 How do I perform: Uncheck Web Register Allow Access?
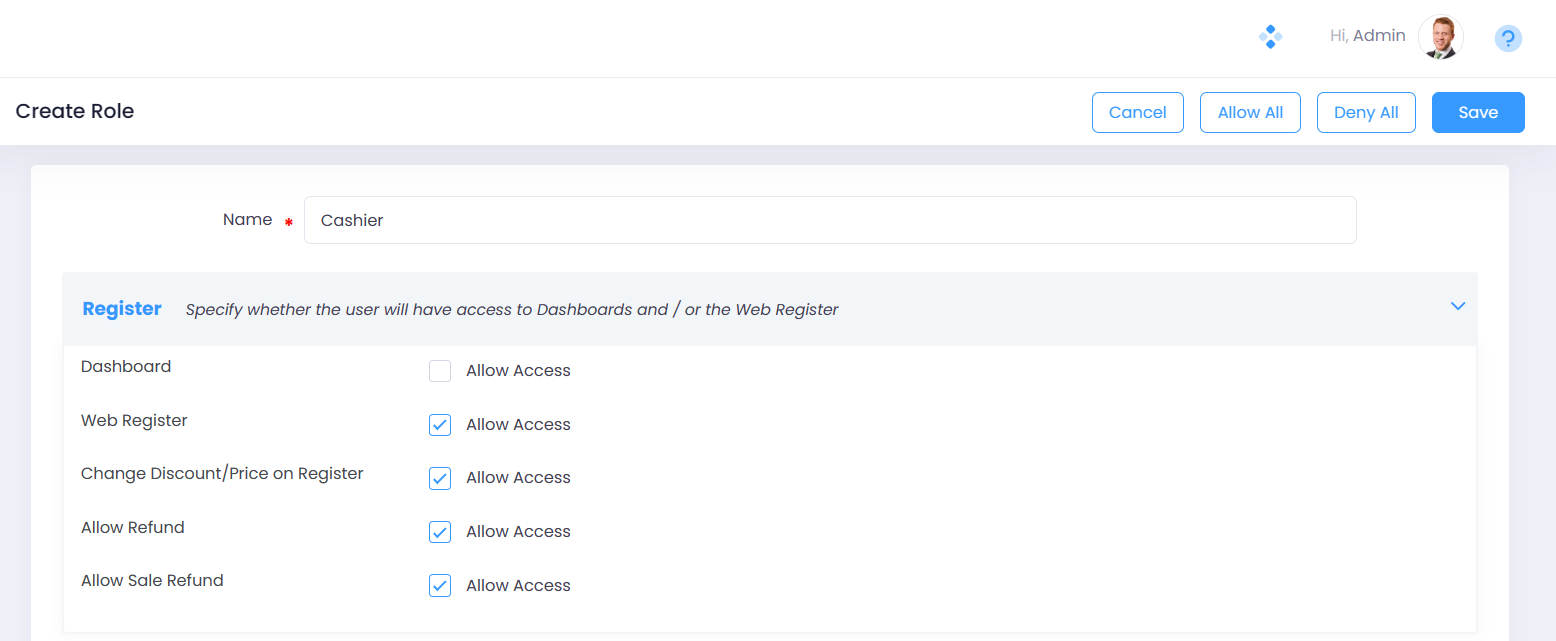click(440, 425)
